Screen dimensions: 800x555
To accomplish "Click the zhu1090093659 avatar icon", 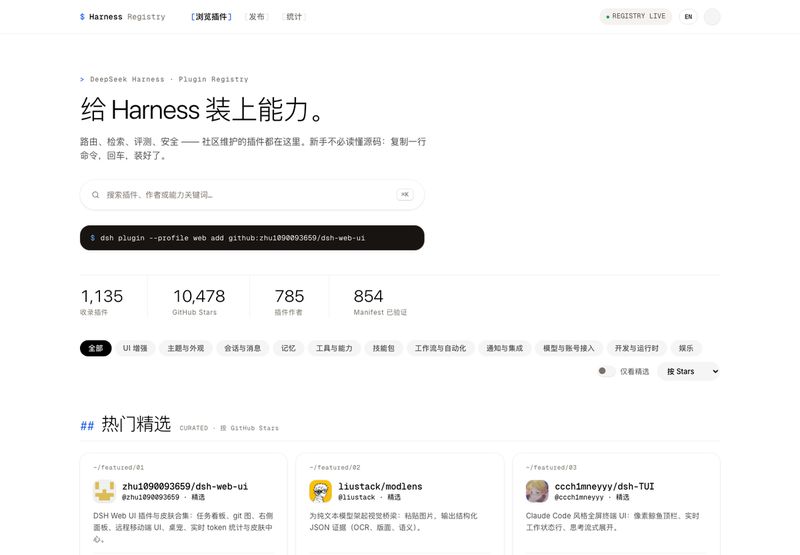I will [105, 491].
